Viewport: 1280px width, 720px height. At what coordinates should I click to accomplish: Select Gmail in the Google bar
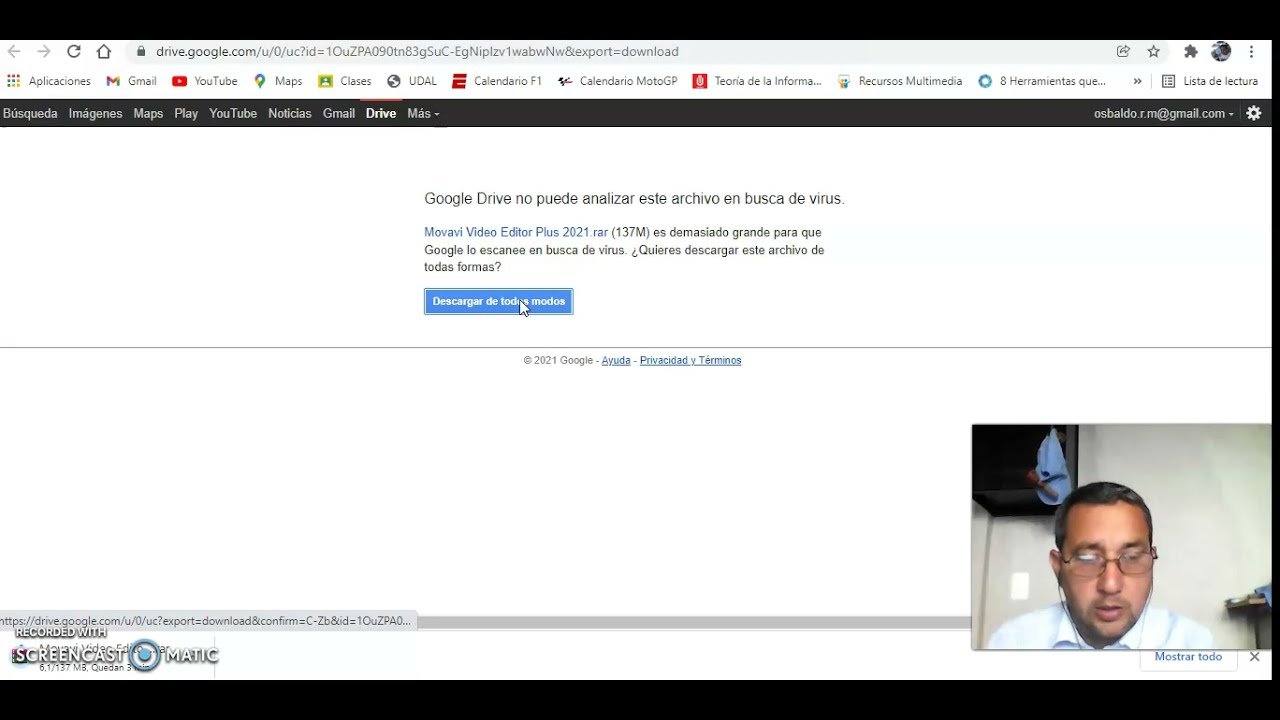339,113
